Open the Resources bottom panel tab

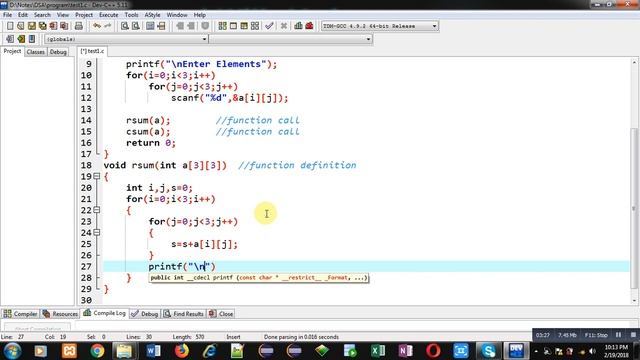click(x=60, y=314)
